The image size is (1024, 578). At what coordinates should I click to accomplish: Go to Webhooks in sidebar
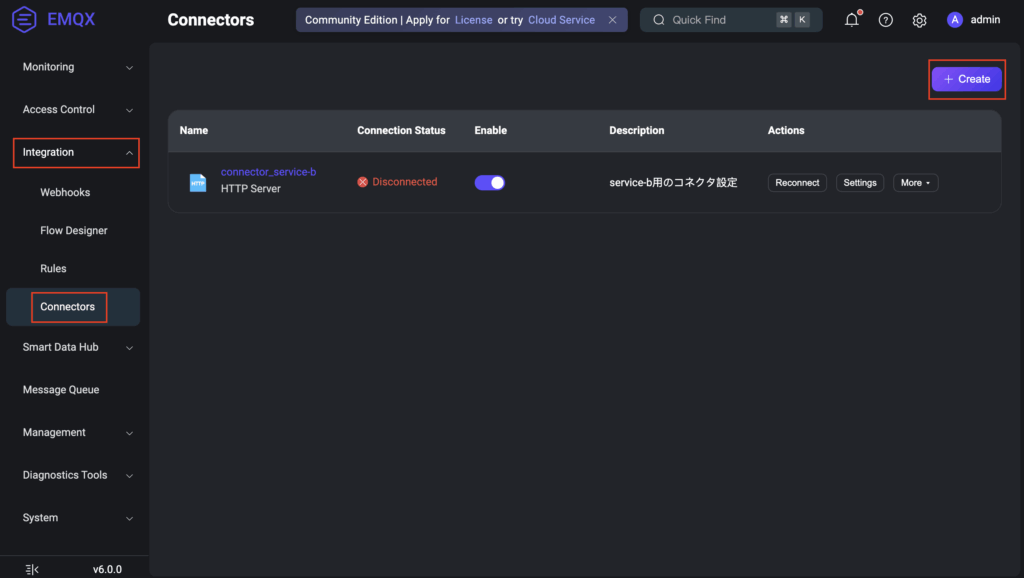(65, 192)
